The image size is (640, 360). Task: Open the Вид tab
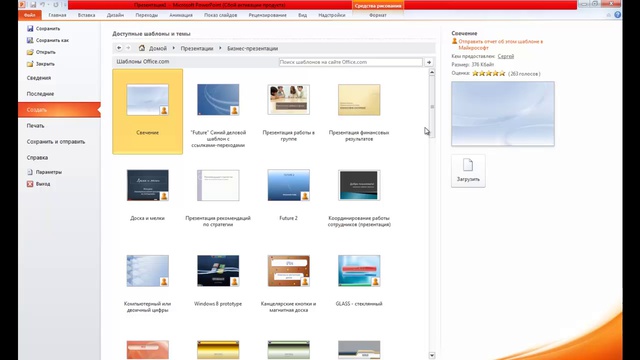302,15
